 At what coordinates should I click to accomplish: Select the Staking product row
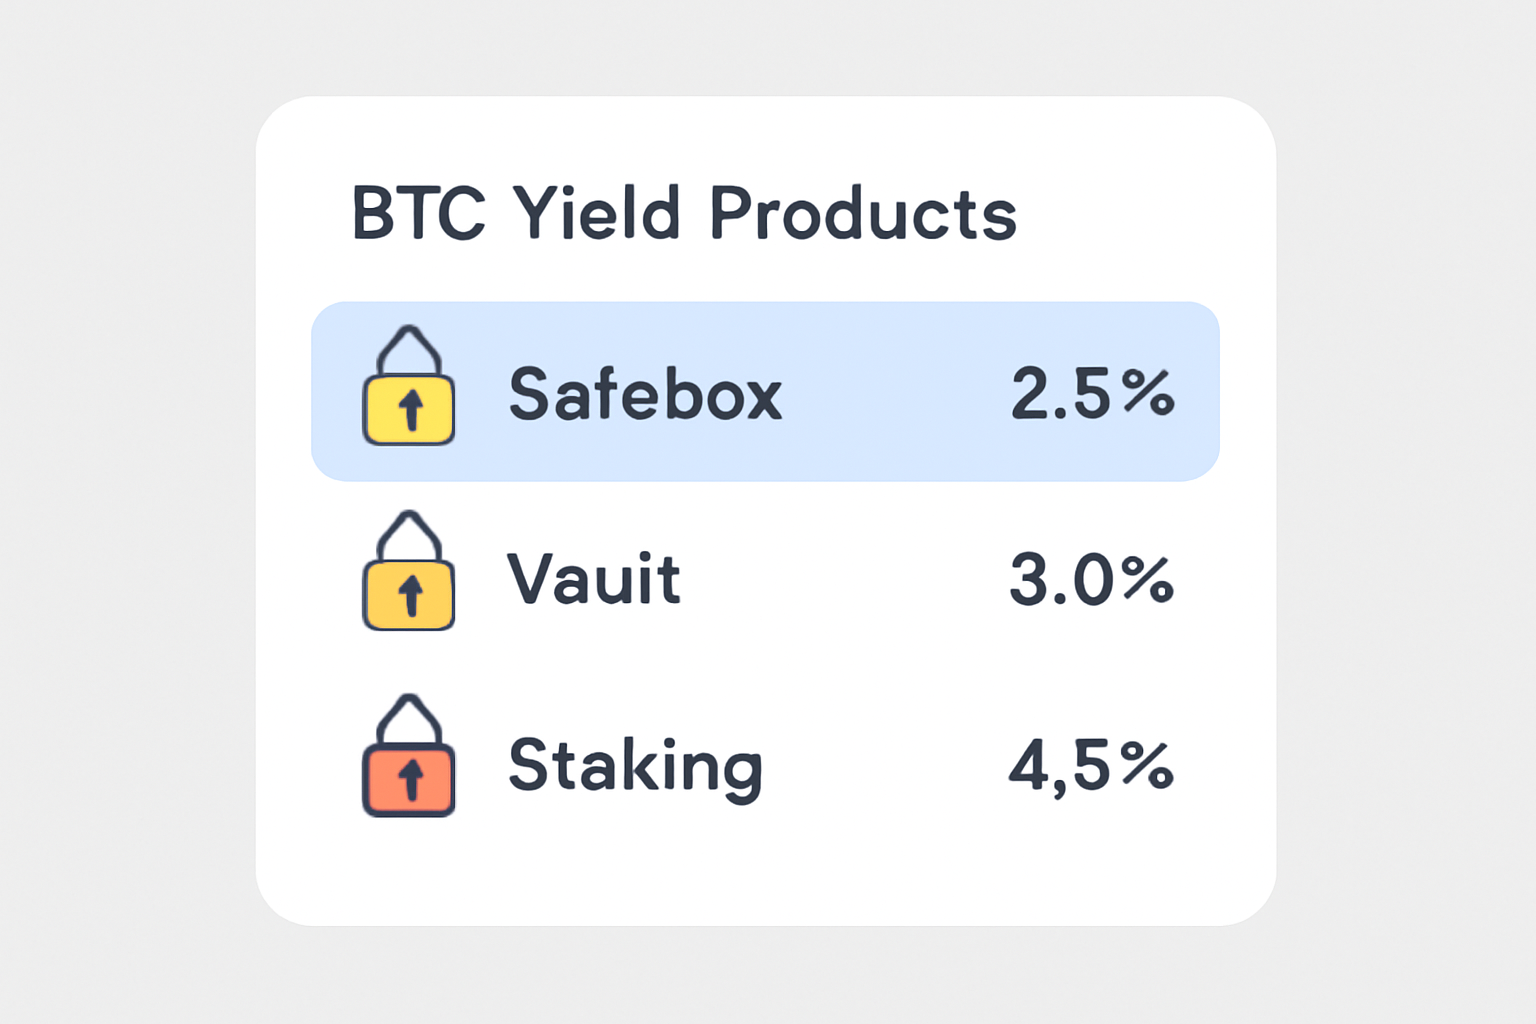766,768
